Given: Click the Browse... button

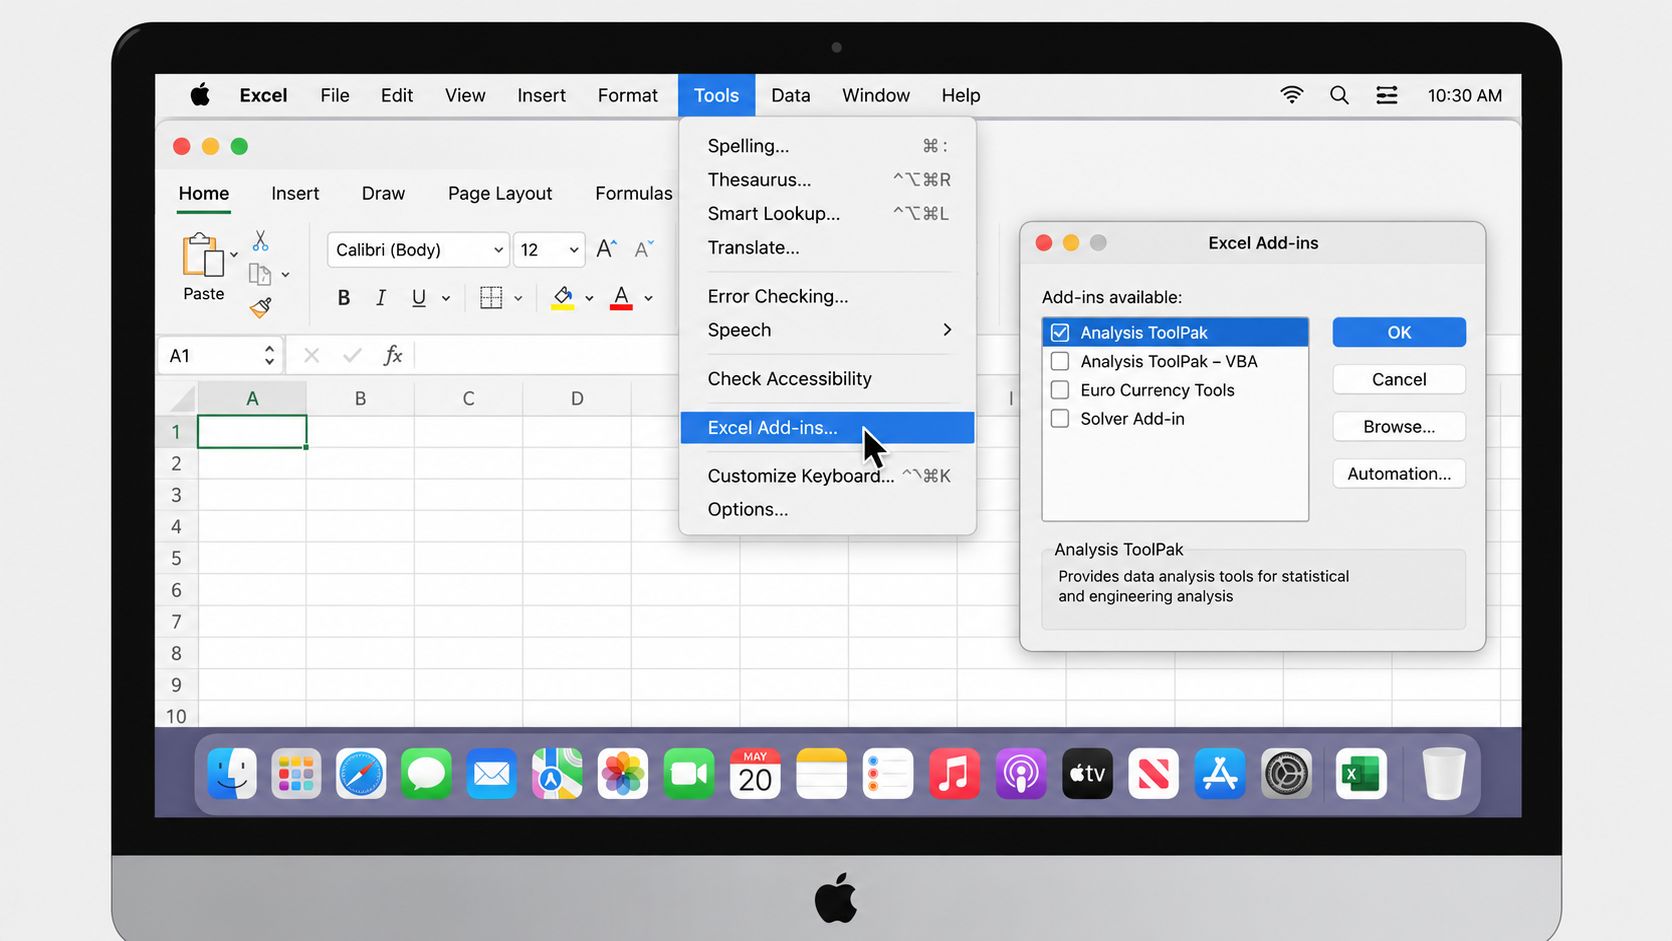Looking at the screenshot, I should point(1399,427).
